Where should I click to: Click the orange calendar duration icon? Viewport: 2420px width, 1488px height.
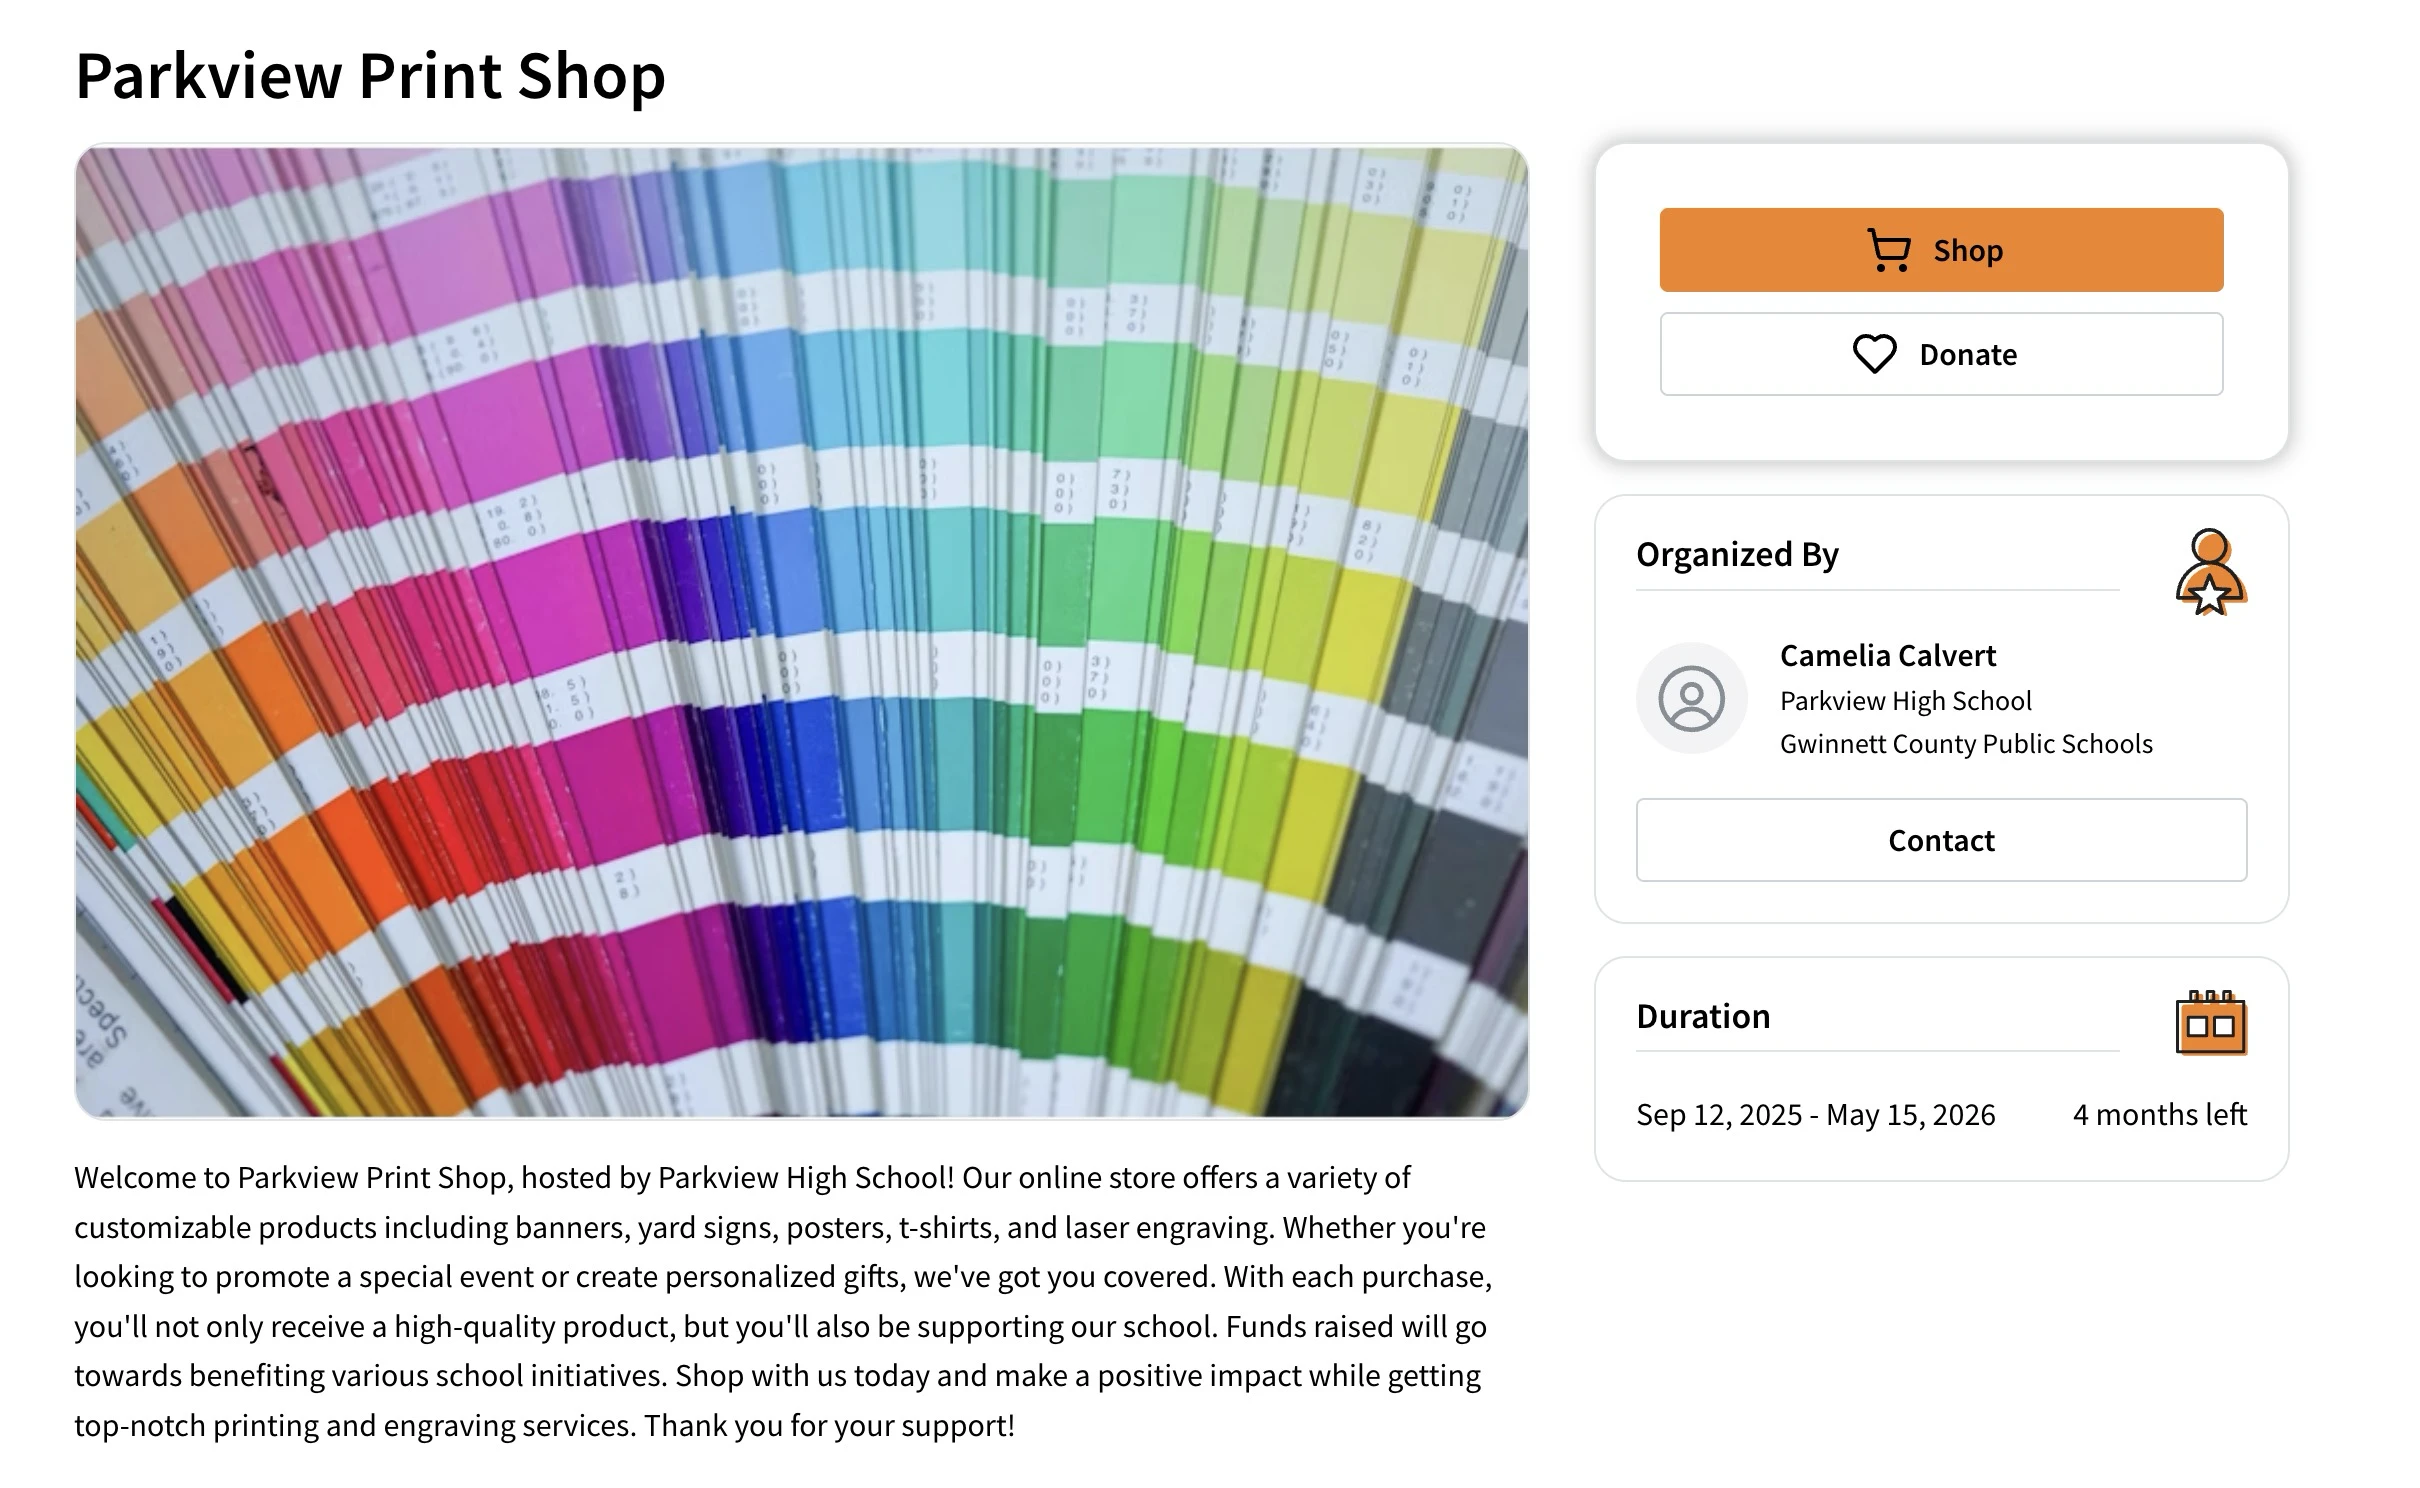2210,1023
